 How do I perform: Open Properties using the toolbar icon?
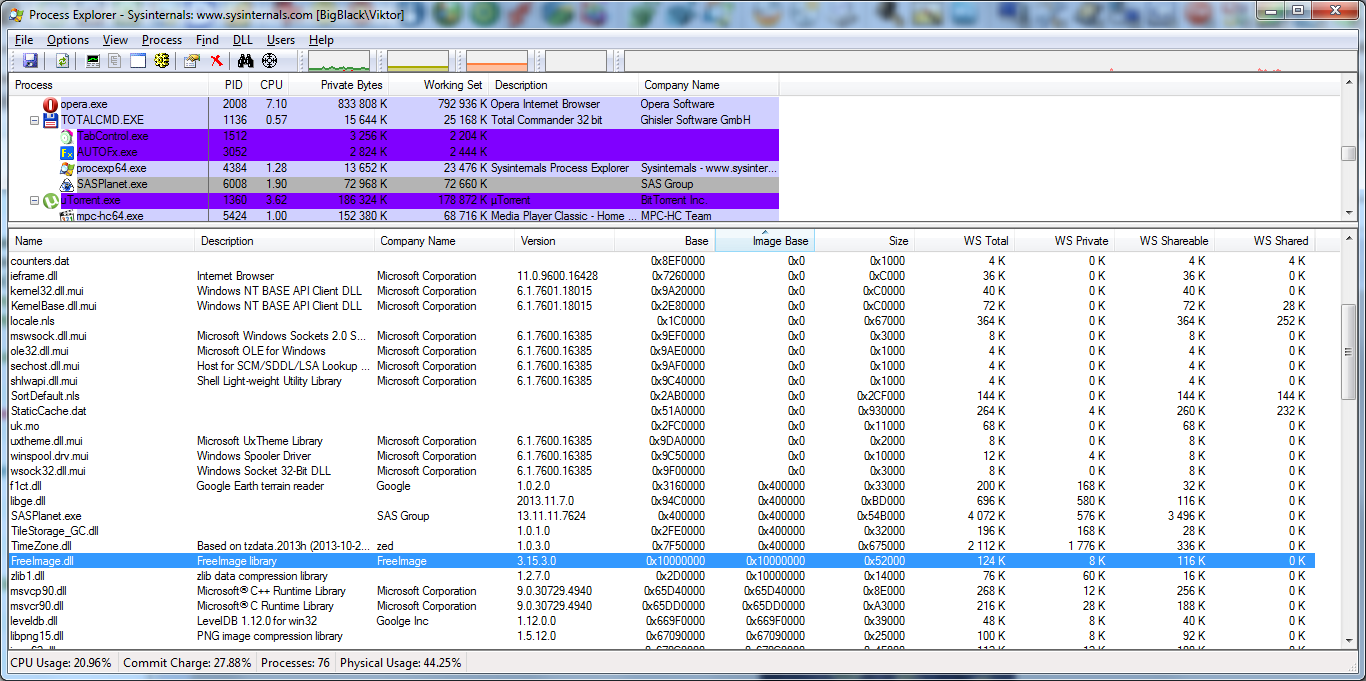(192, 61)
